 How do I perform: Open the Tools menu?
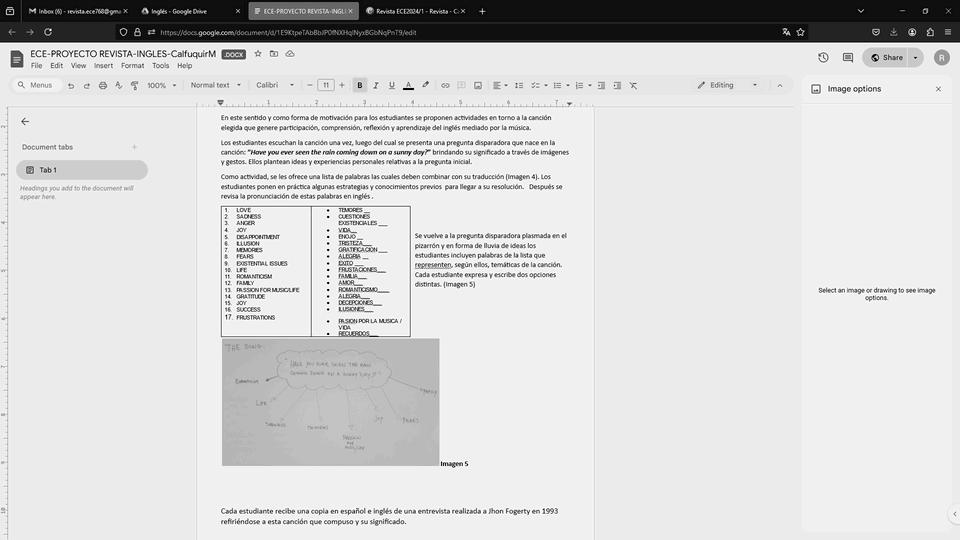[160, 66]
